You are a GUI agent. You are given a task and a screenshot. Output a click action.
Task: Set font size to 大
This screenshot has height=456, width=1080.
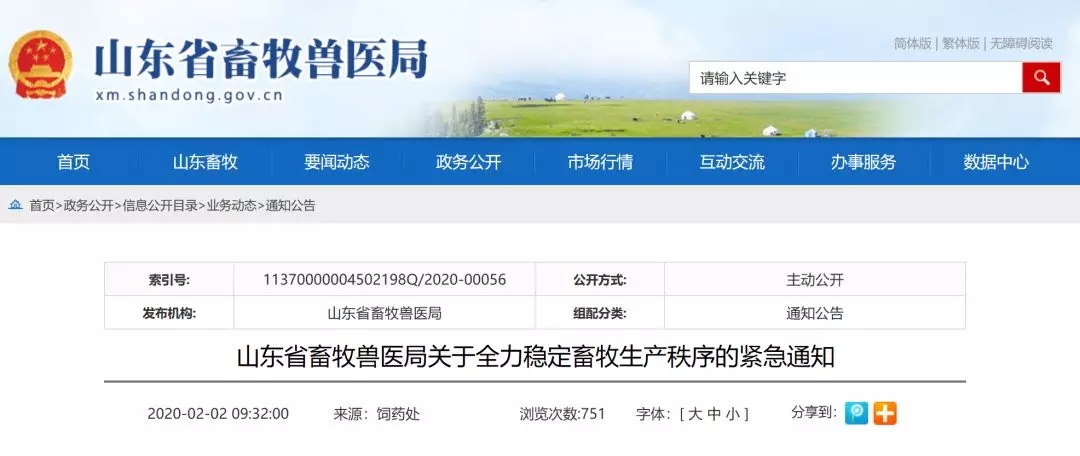(x=695, y=414)
